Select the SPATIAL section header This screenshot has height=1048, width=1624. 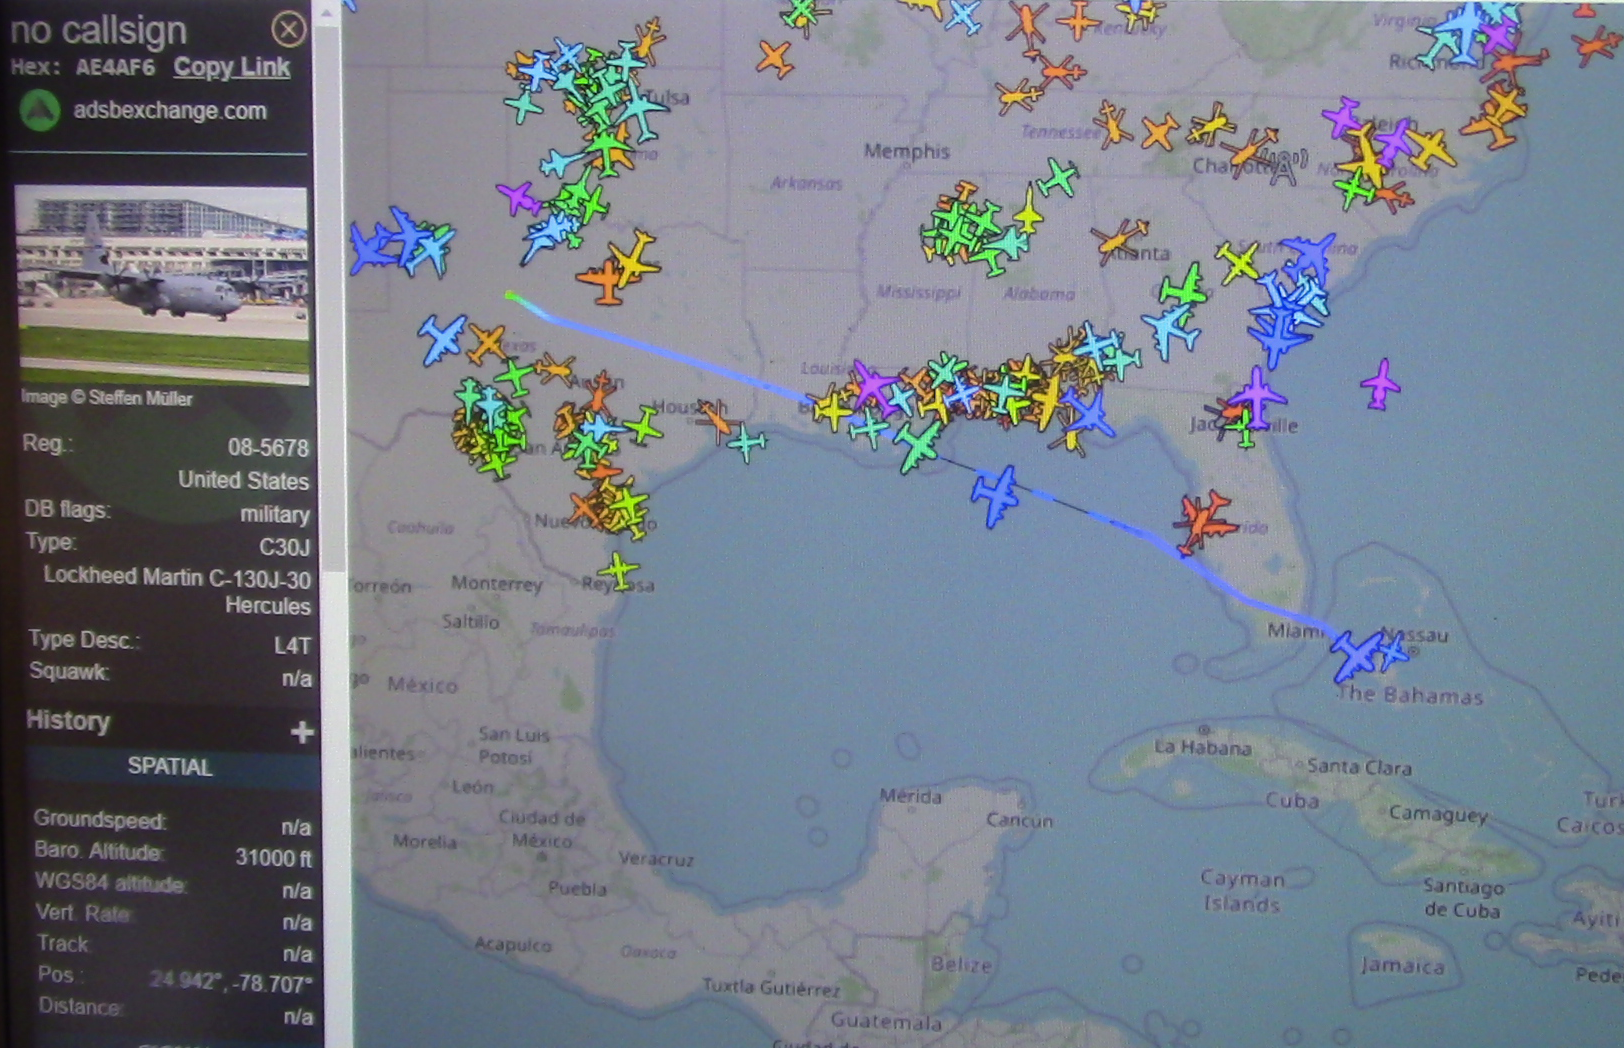(170, 767)
